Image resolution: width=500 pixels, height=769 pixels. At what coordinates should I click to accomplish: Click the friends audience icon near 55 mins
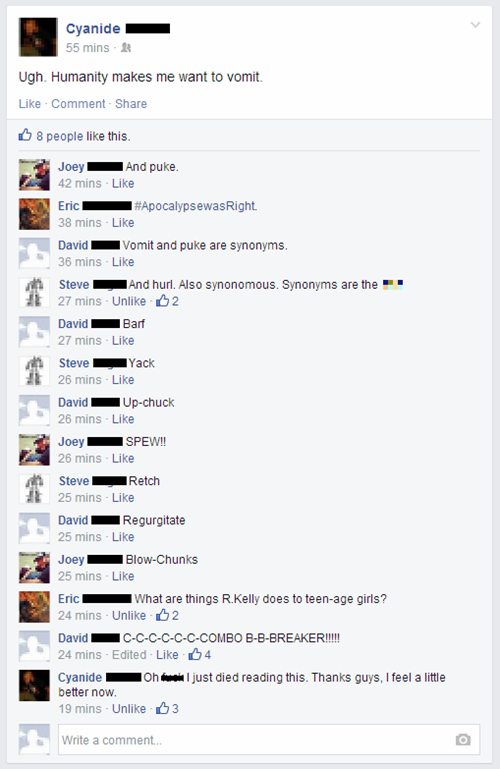(126, 48)
